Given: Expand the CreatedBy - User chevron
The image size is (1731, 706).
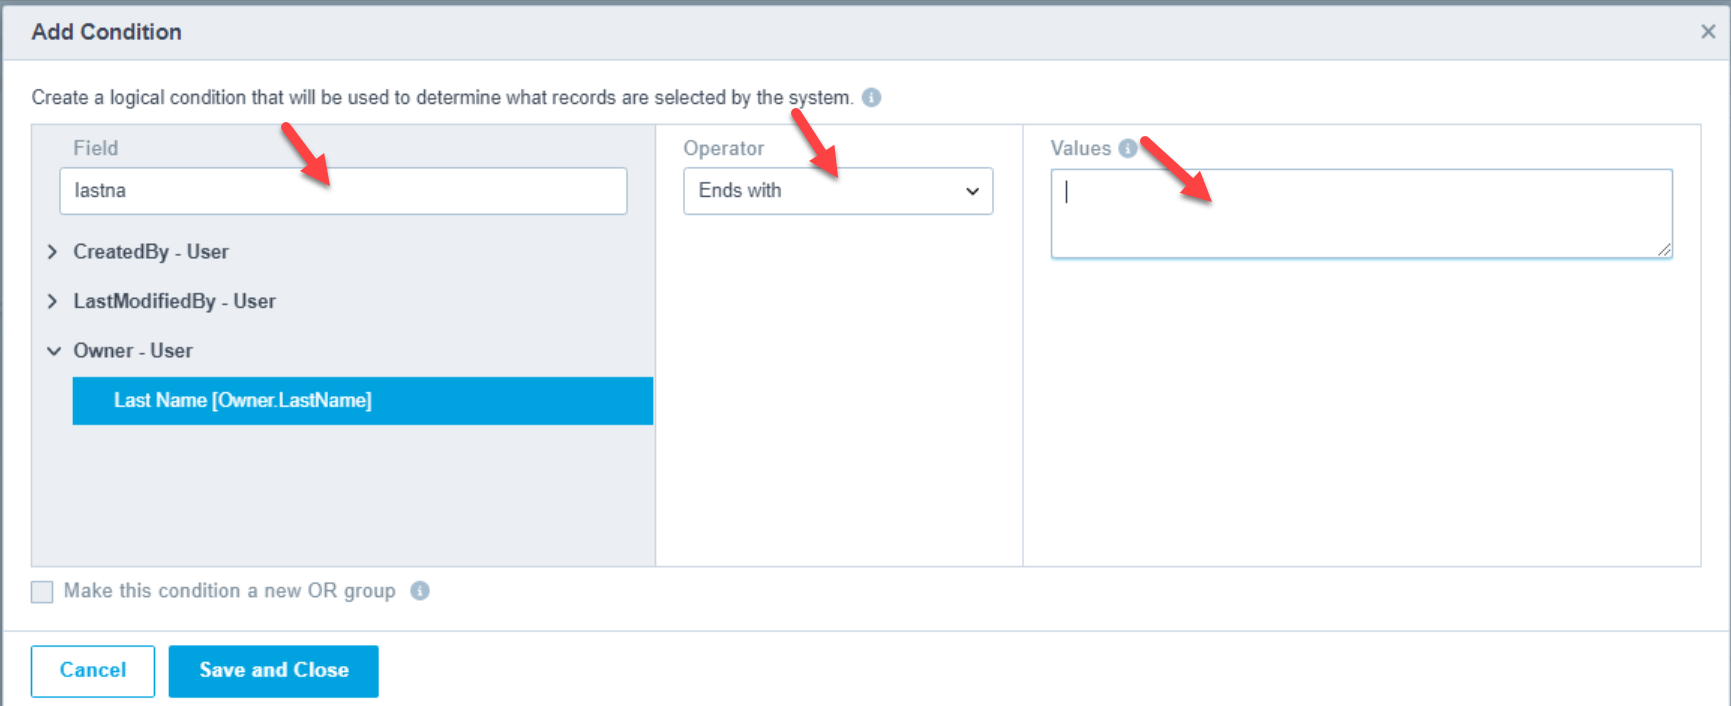Looking at the screenshot, I should click(x=53, y=252).
